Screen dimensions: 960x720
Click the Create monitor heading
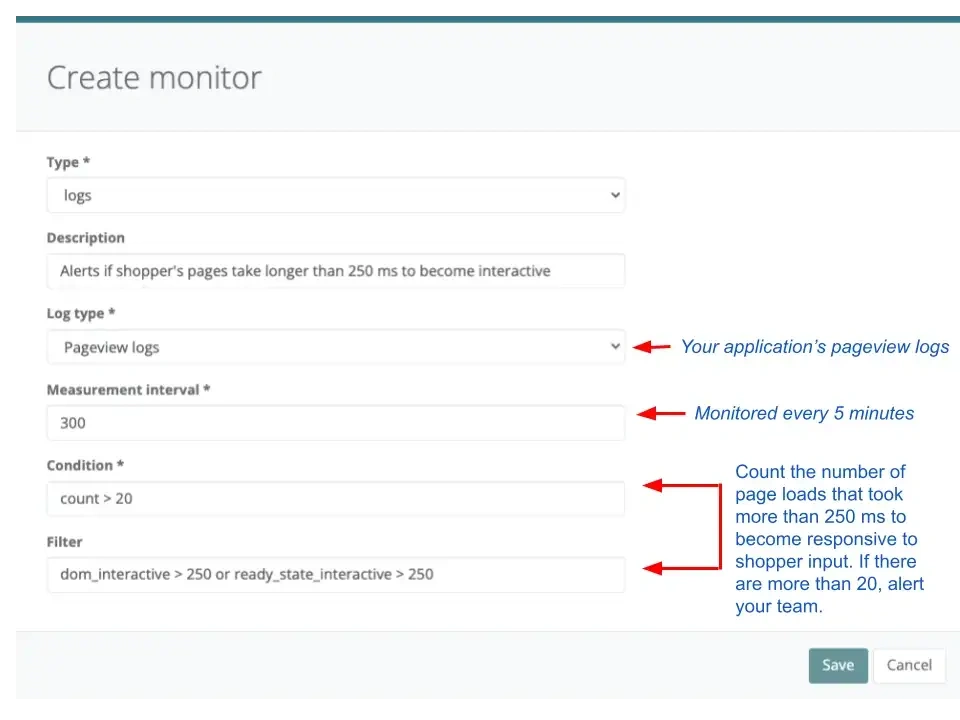(154, 78)
